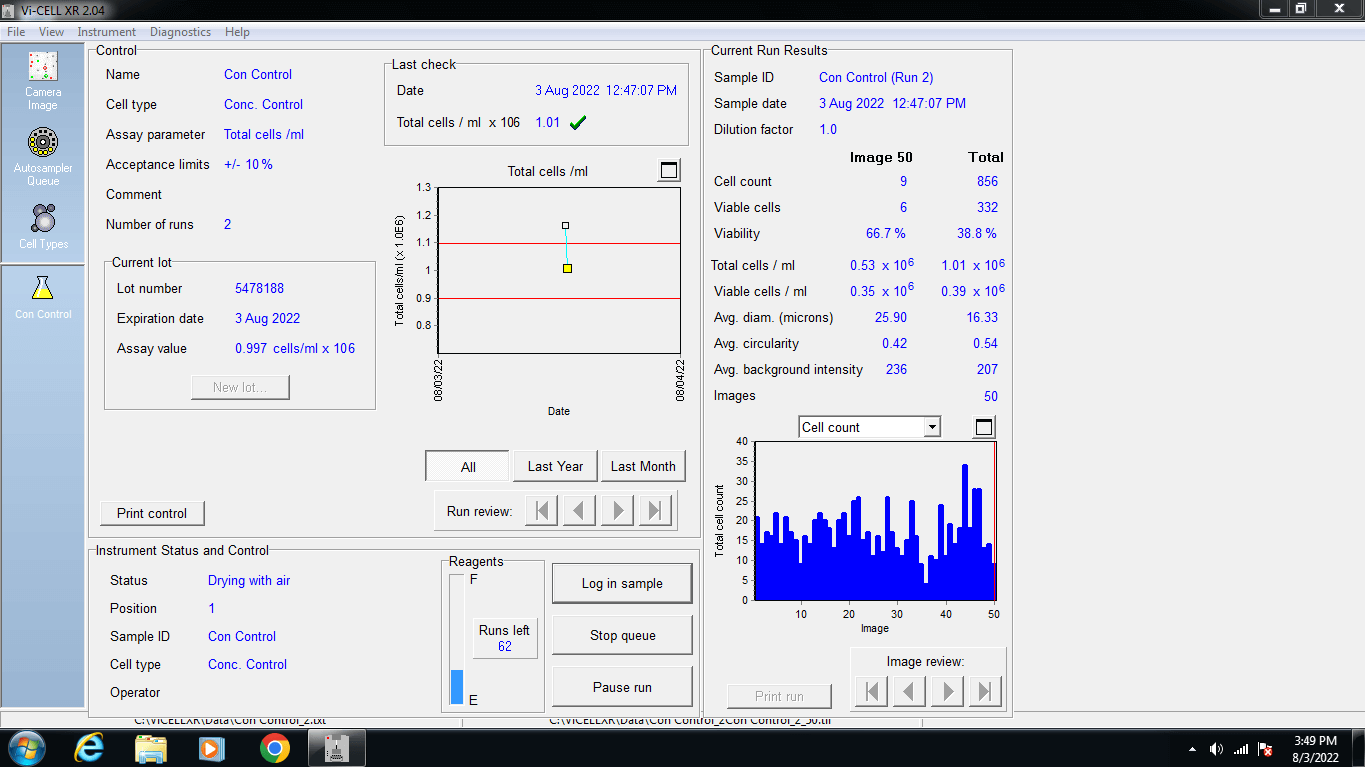Screen dimensions: 1365x767
Task: Click the New lot button
Action: click(x=240, y=387)
